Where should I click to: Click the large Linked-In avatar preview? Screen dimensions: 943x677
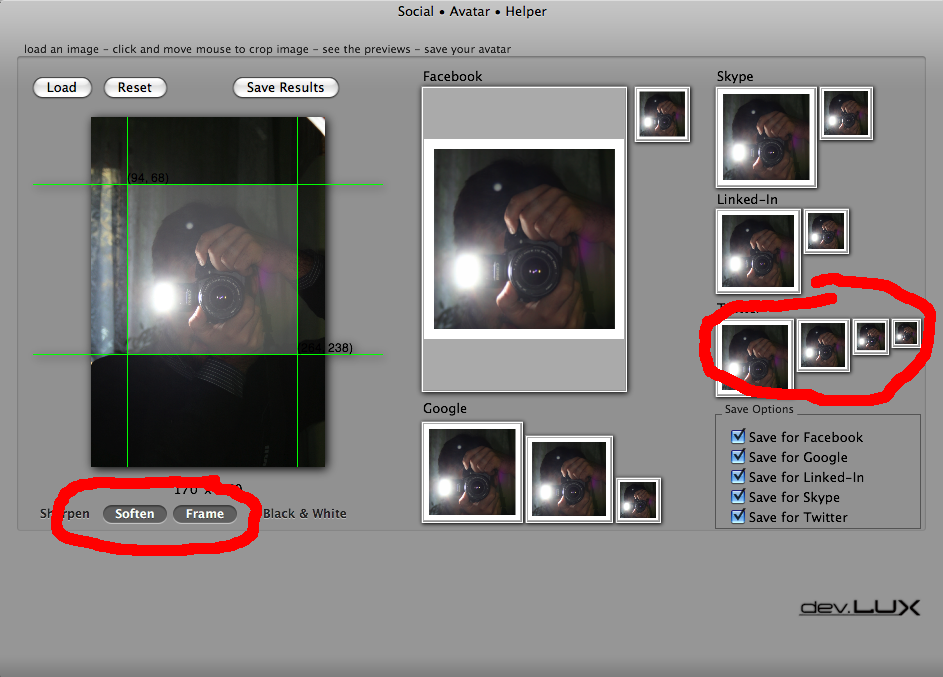tap(758, 251)
